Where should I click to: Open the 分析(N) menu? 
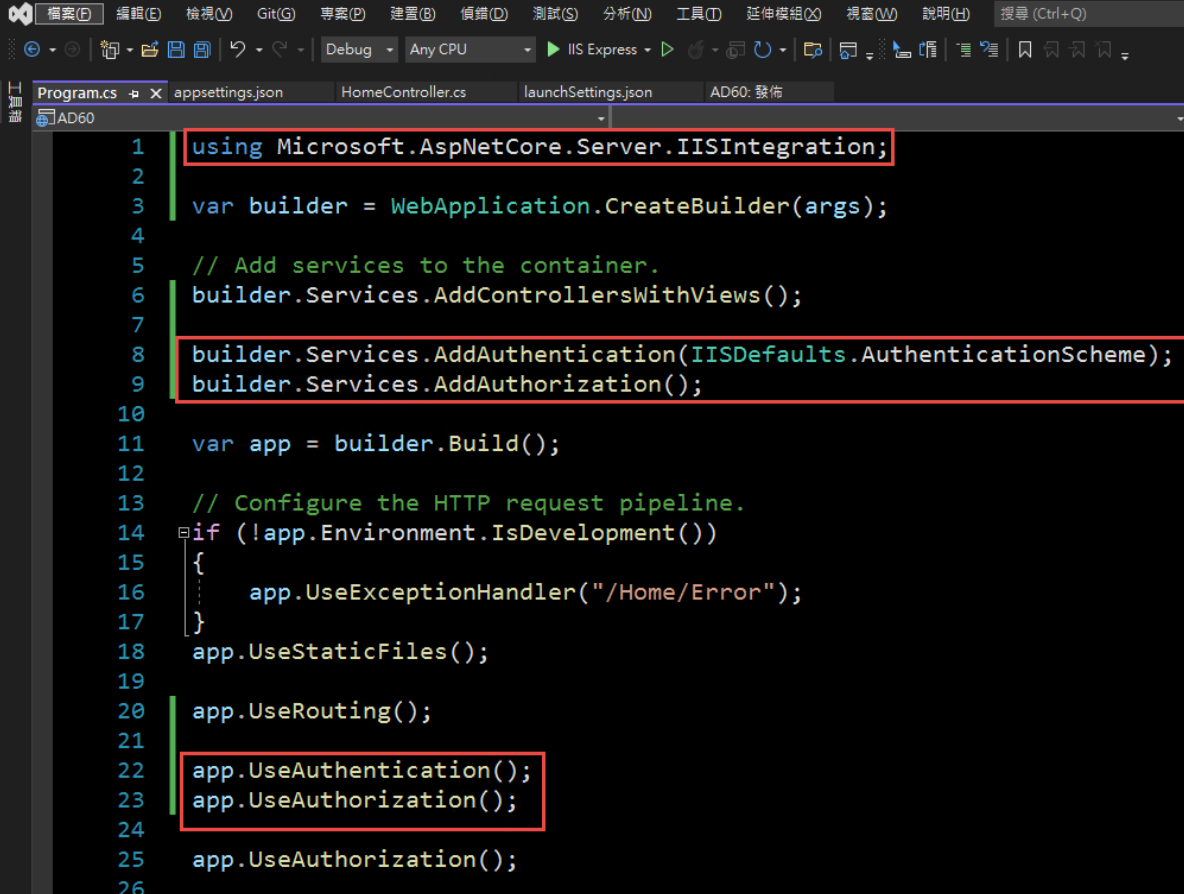(627, 14)
